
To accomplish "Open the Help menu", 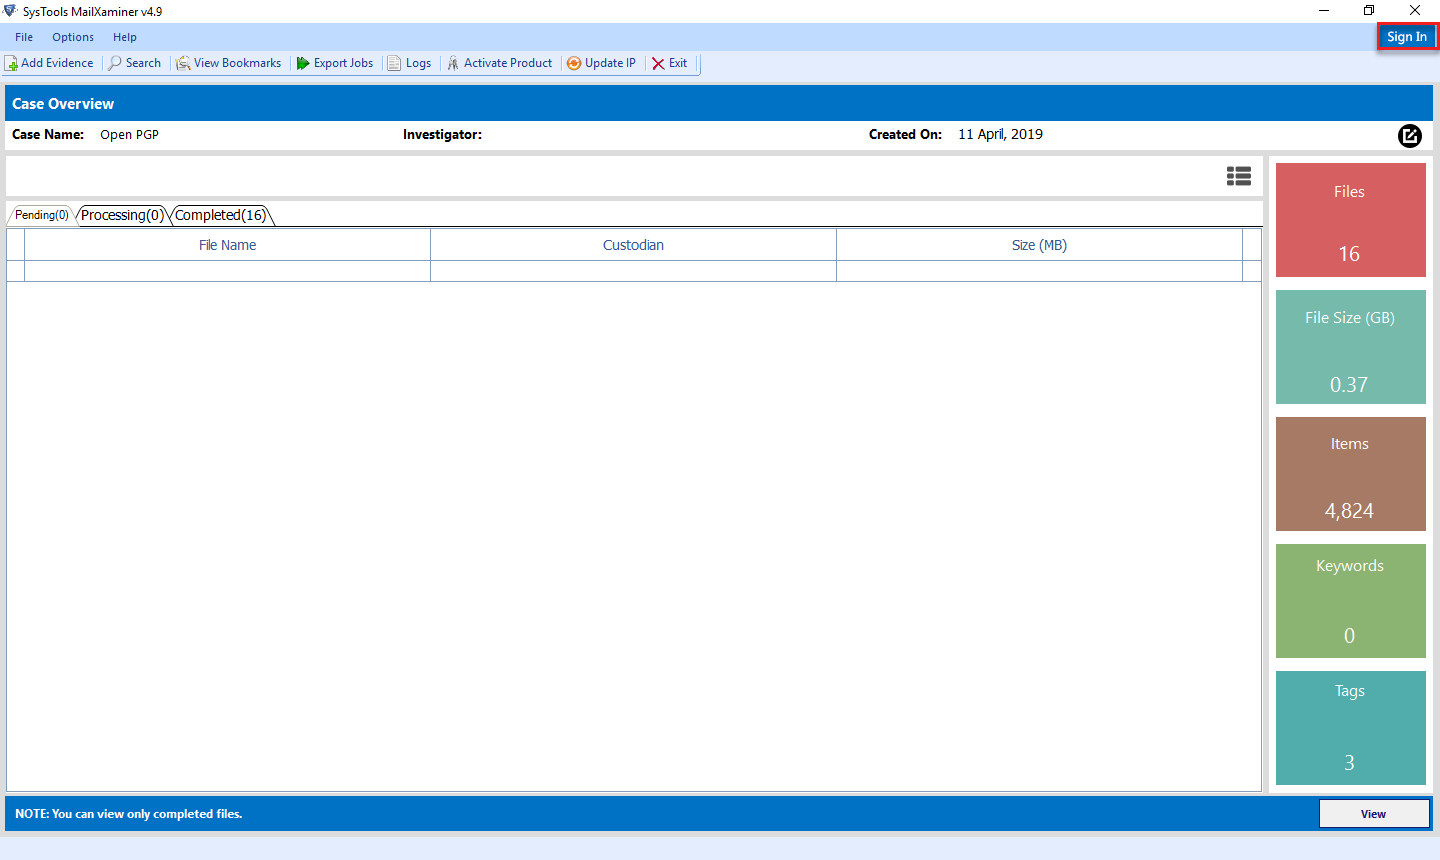I will pyautogui.click(x=125, y=37).
